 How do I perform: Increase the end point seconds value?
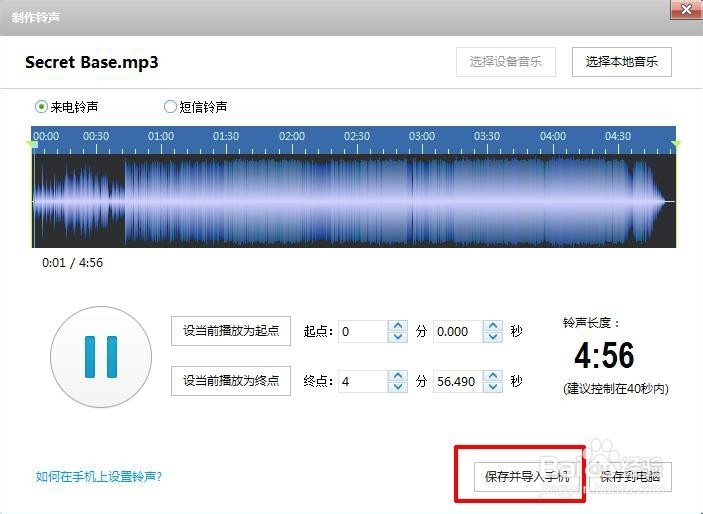[x=493, y=375]
